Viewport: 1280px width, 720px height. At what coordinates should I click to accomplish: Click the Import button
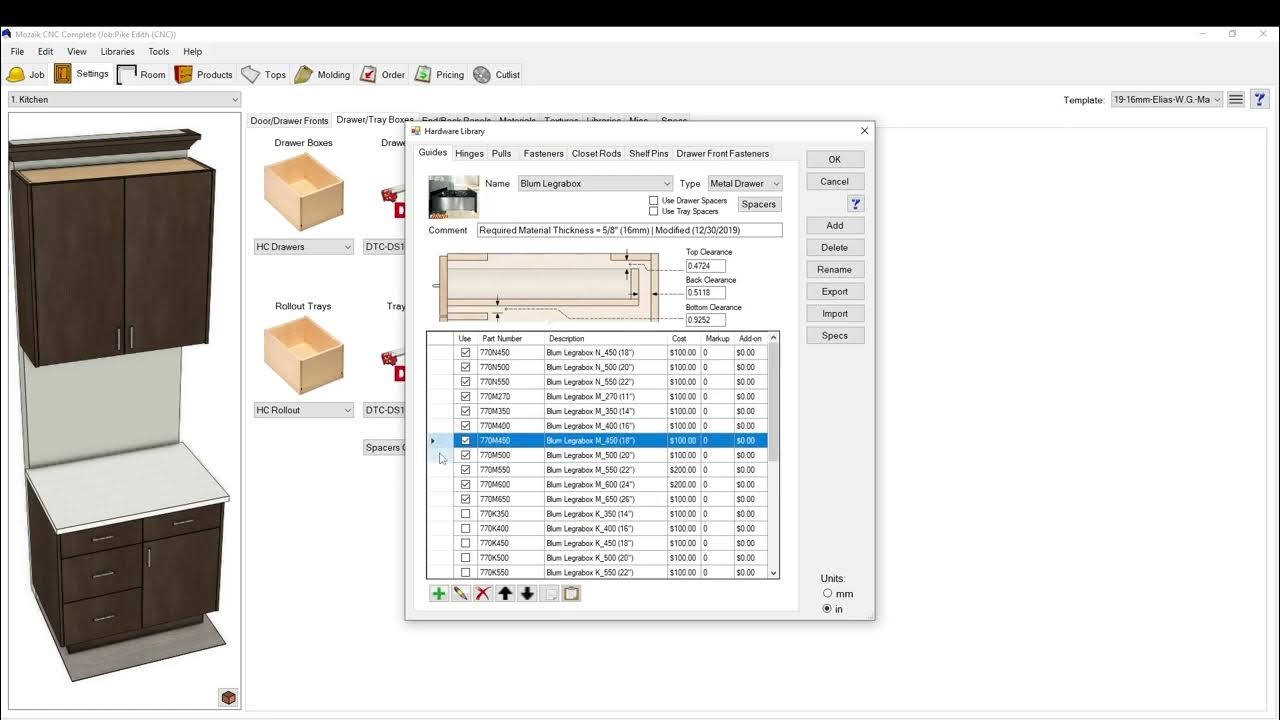click(835, 313)
